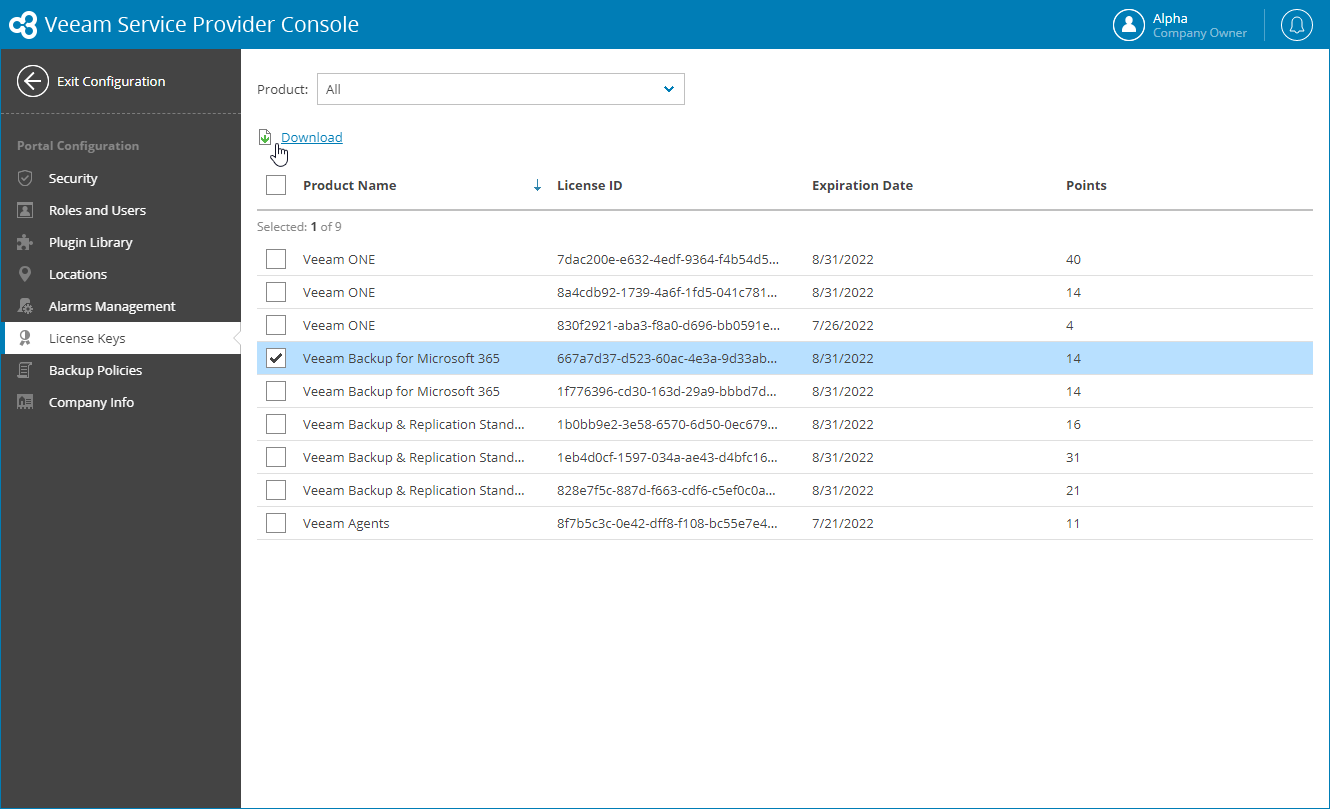
Task: Click the Alpha user avatar icon
Action: (1129, 25)
